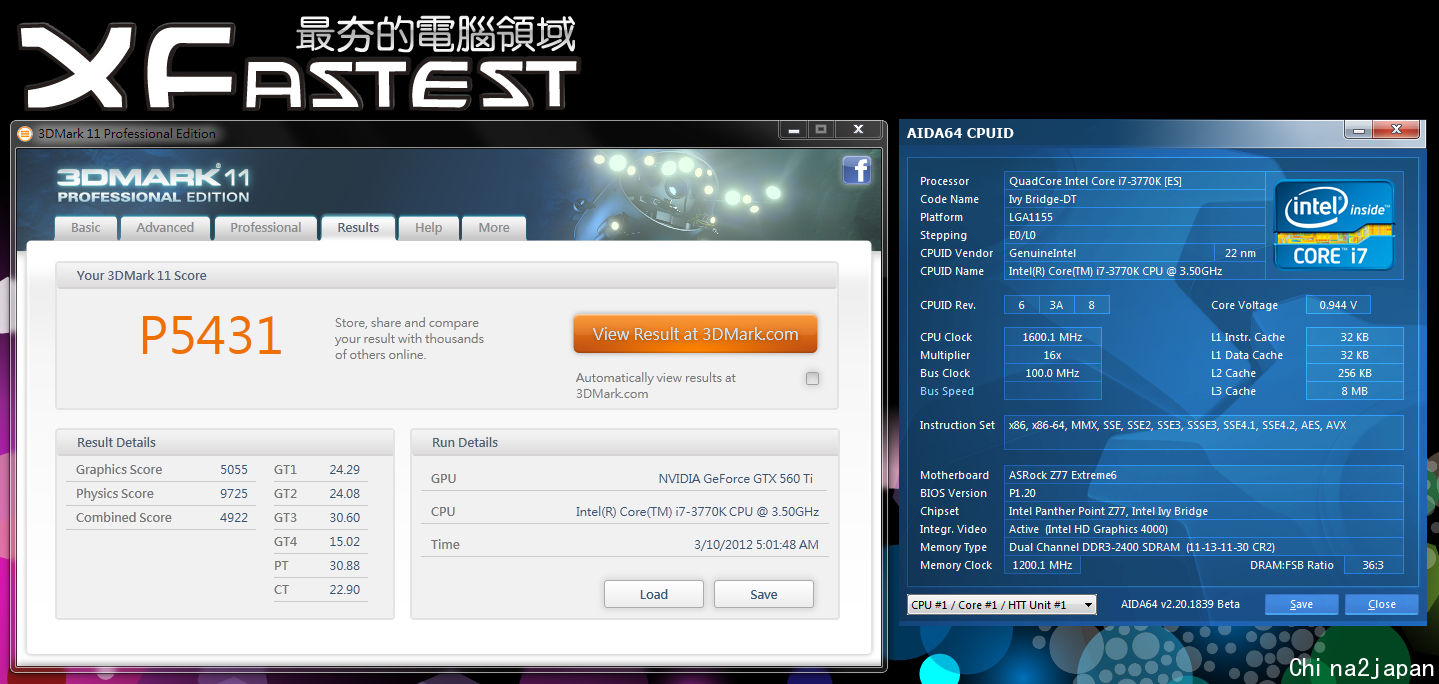1439x684 pixels.
Task: Click the Close button in AIDA64 CPUID
Action: click(x=1382, y=604)
